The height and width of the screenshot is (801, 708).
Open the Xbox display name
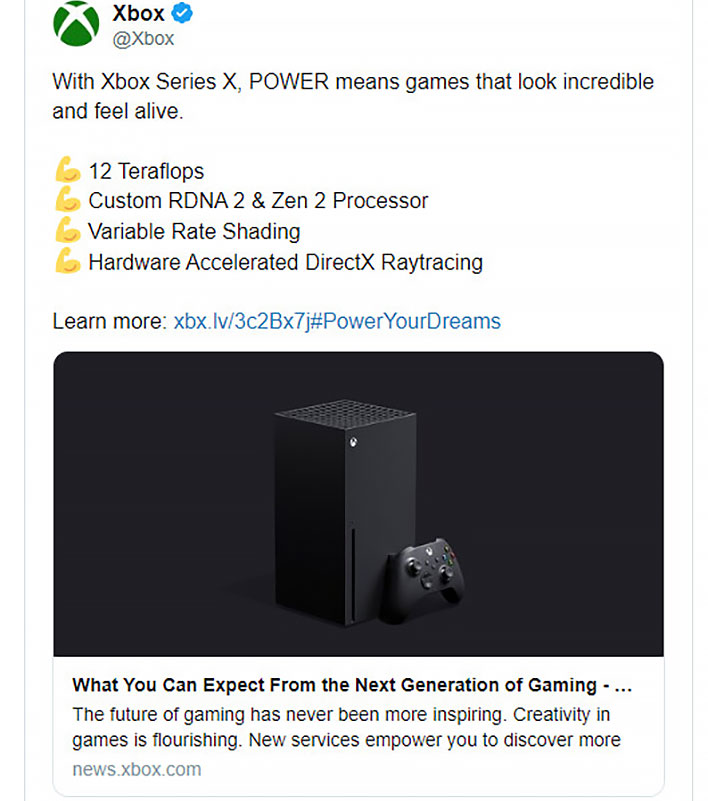click(138, 13)
